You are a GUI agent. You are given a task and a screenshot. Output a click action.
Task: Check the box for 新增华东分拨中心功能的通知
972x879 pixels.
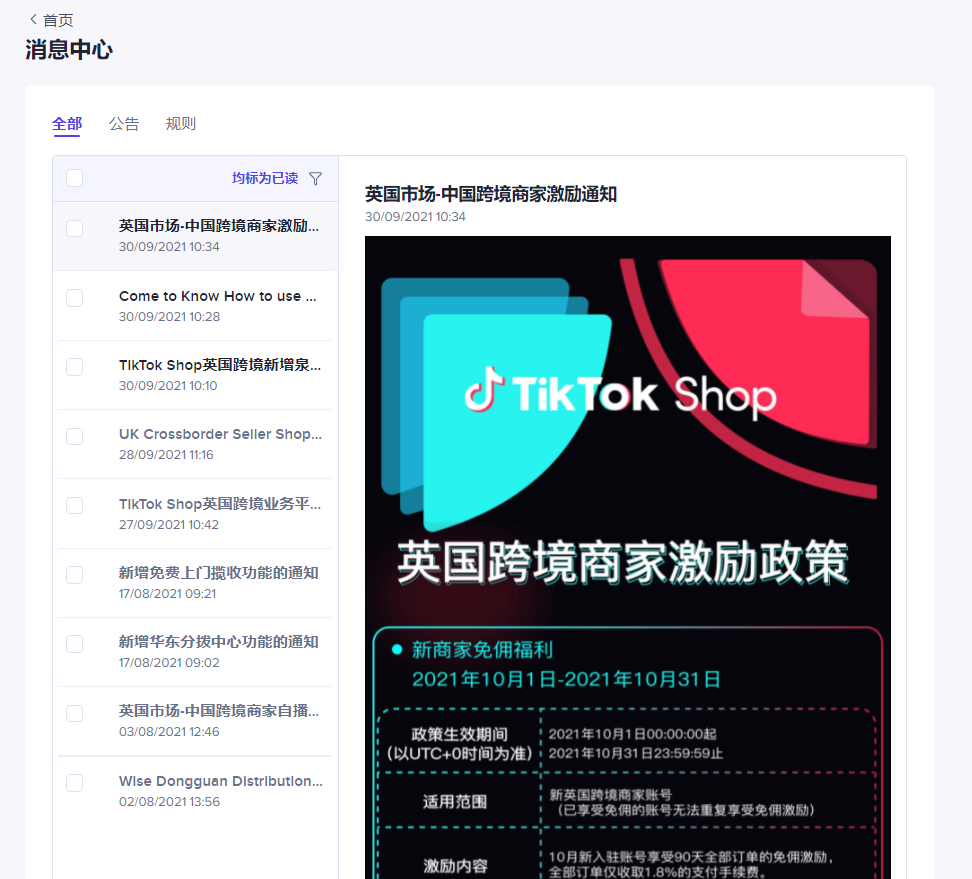click(74, 644)
